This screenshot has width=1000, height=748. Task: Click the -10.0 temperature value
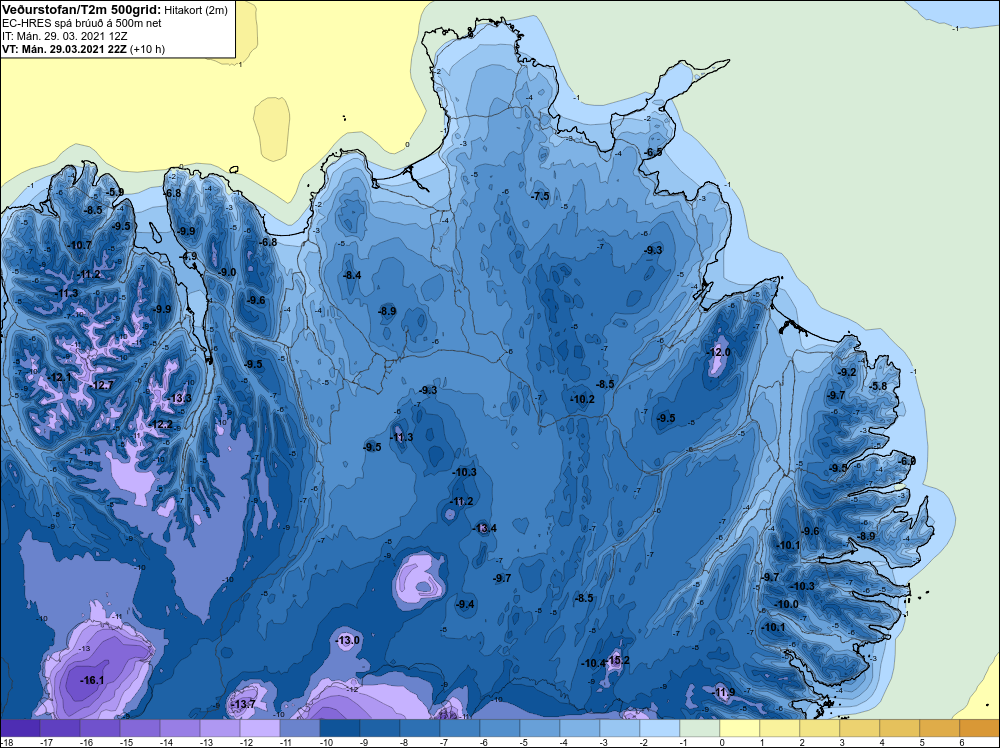tap(786, 604)
